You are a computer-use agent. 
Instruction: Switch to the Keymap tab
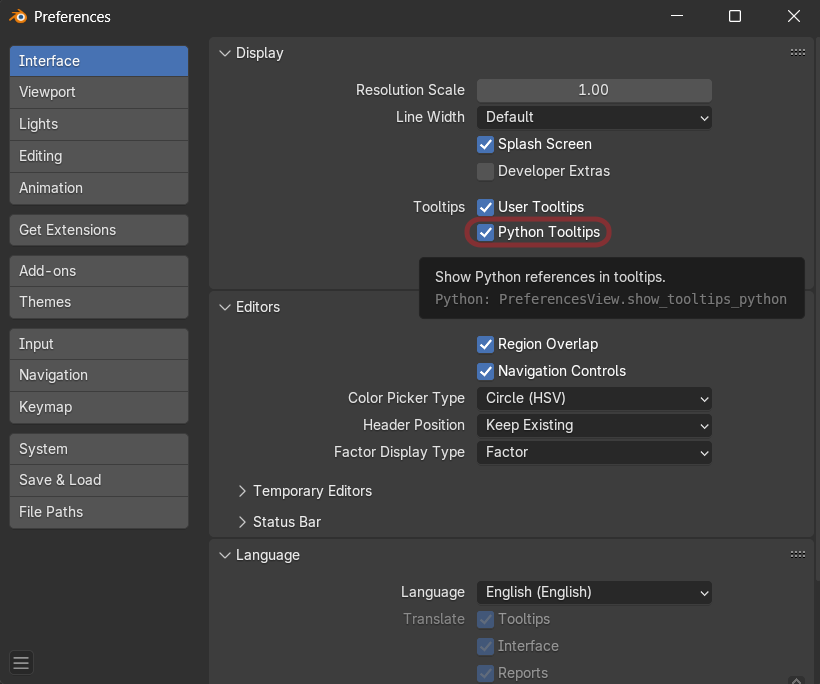tap(99, 407)
